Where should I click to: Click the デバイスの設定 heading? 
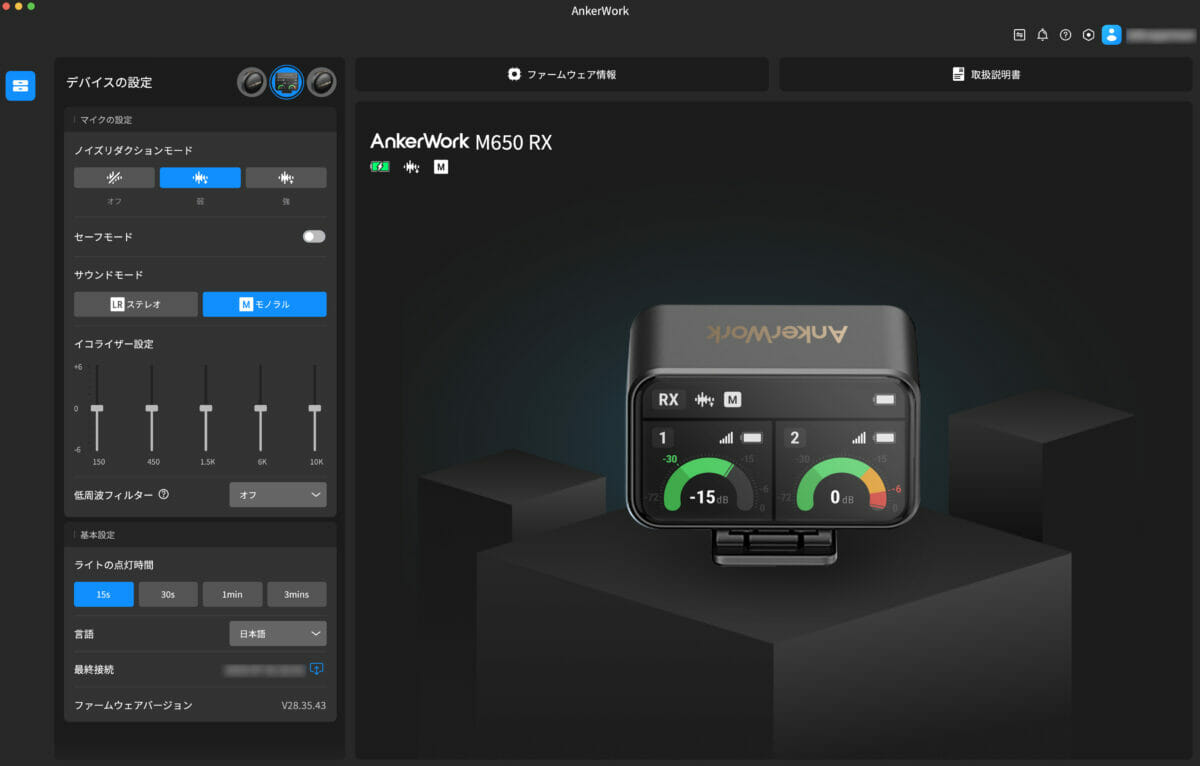pyautogui.click(x=109, y=83)
